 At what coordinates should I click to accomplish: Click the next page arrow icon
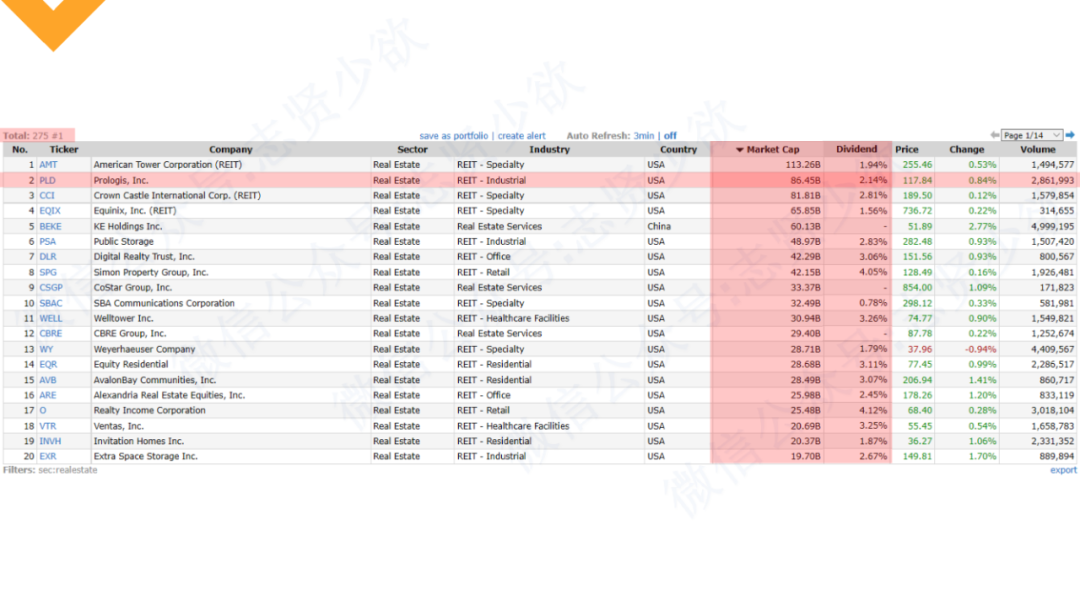point(1070,135)
